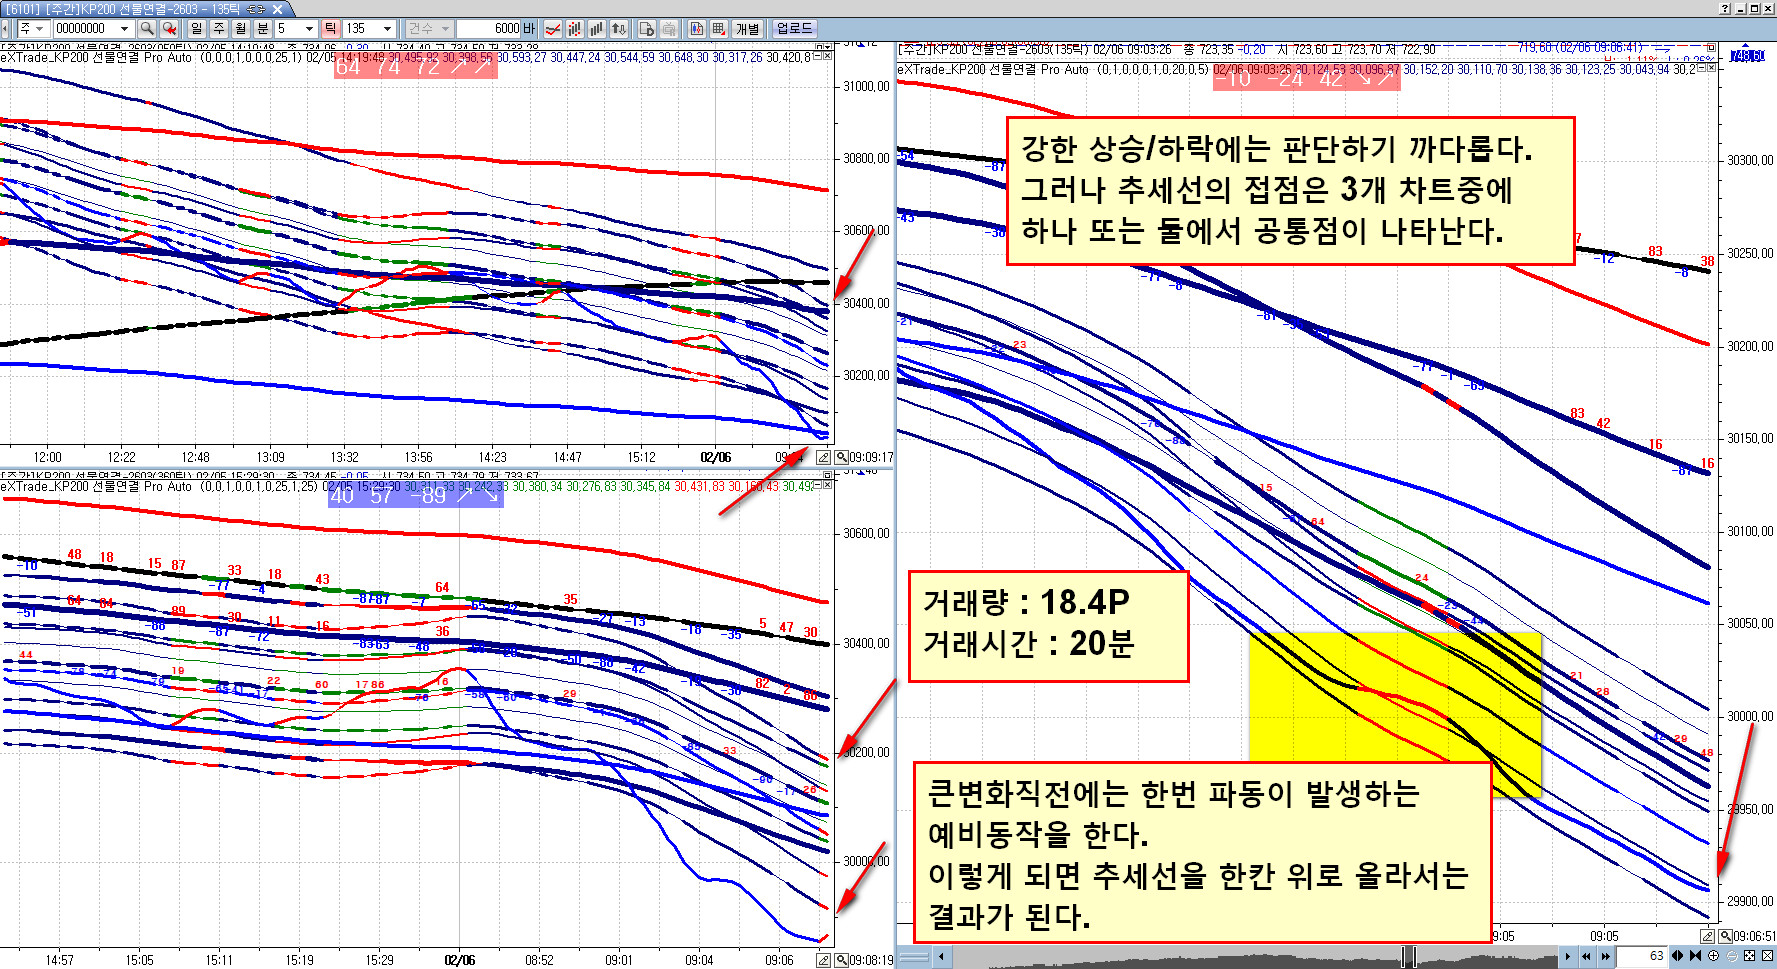Toggle the 분 minute period button

coord(262,29)
